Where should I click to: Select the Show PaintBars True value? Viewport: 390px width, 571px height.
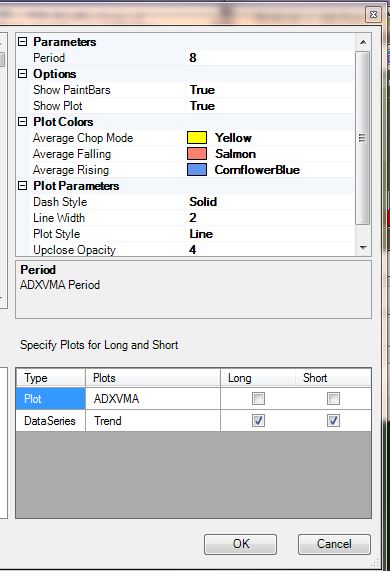tap(269, 90)
